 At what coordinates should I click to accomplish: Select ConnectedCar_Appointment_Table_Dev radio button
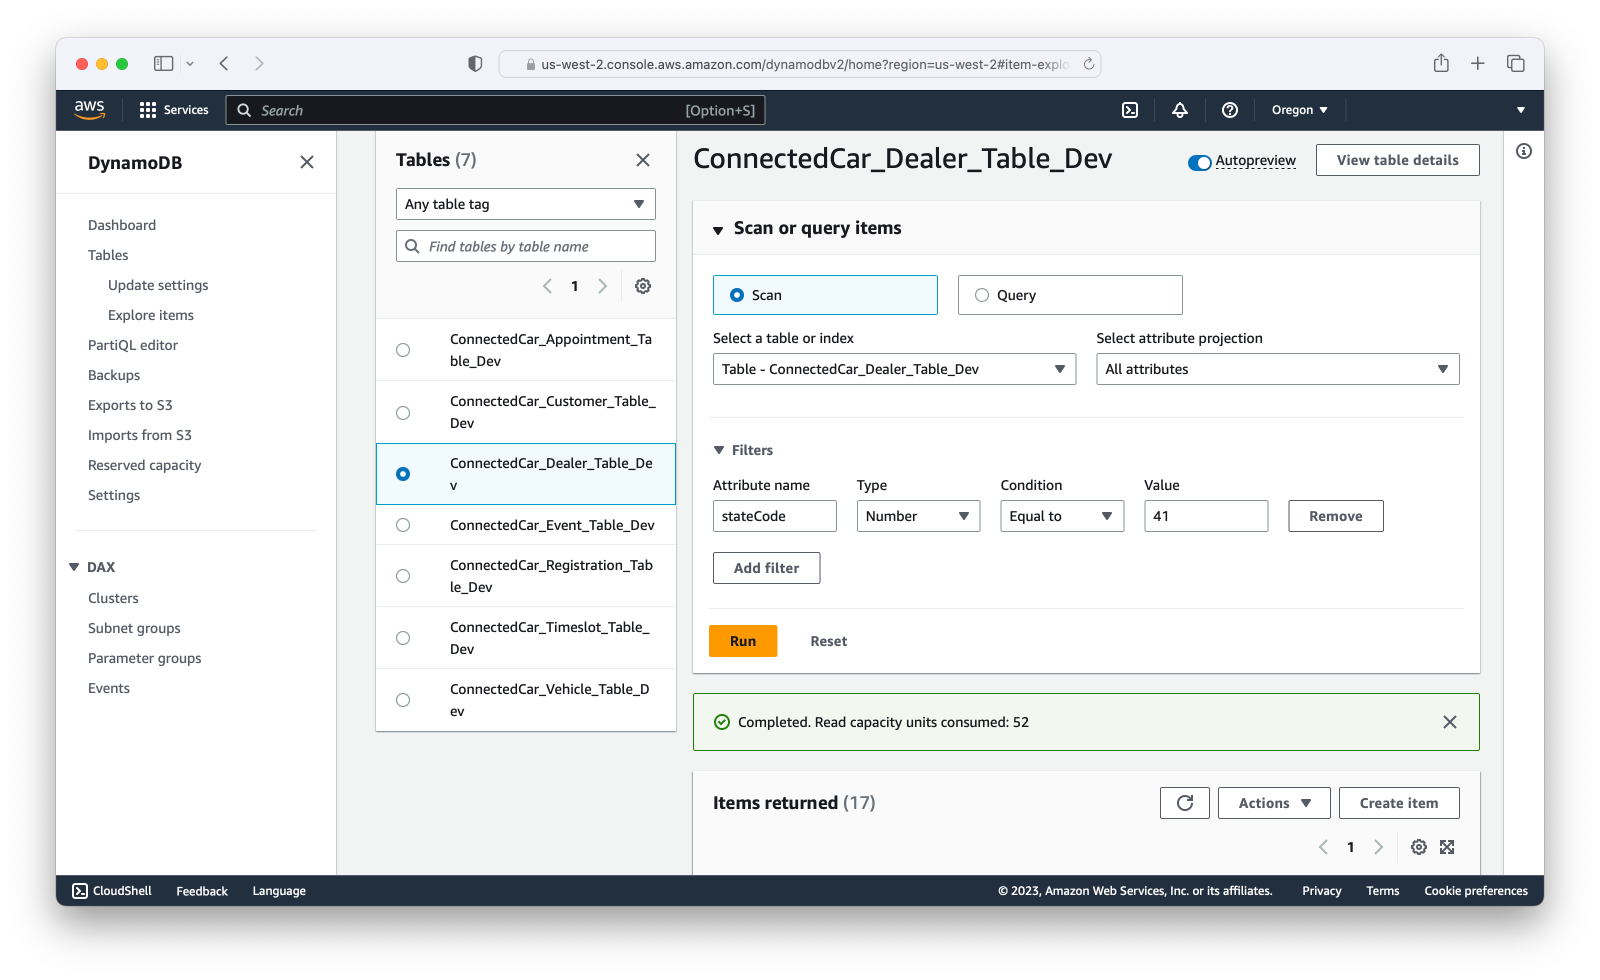click(x=403, y=350)
